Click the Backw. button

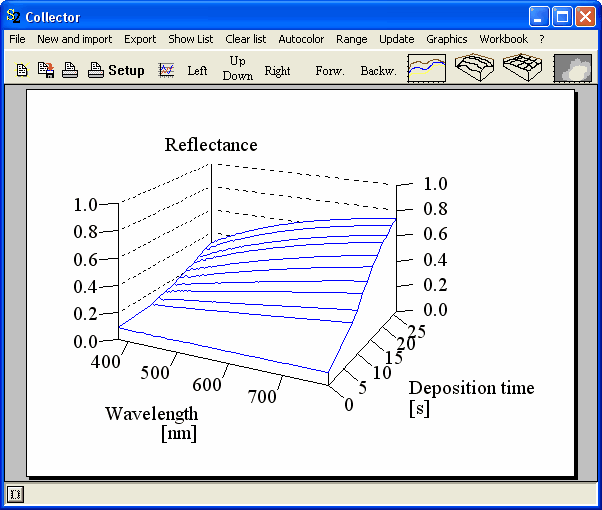click(x=378, y=71)
